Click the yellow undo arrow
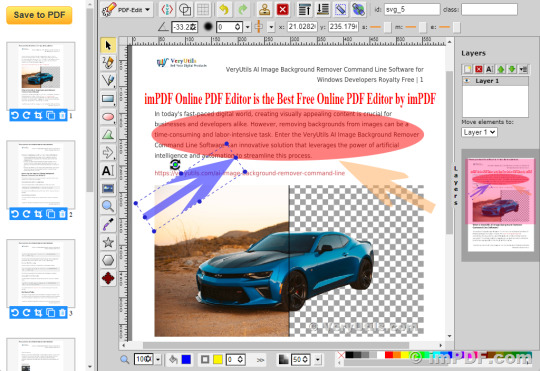Image resolution: width=540 pixels, height=371 pixels. coord(224,9)
